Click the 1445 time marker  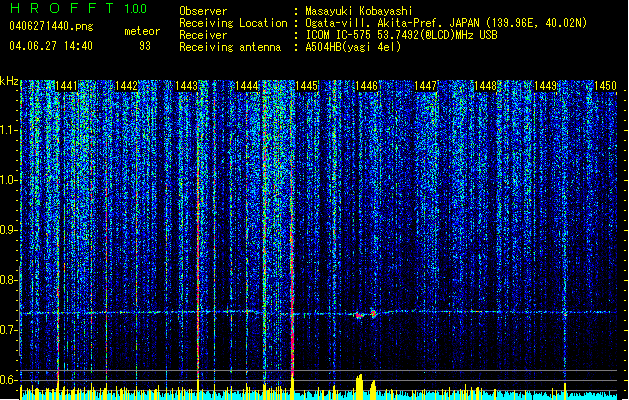[306, 86]
